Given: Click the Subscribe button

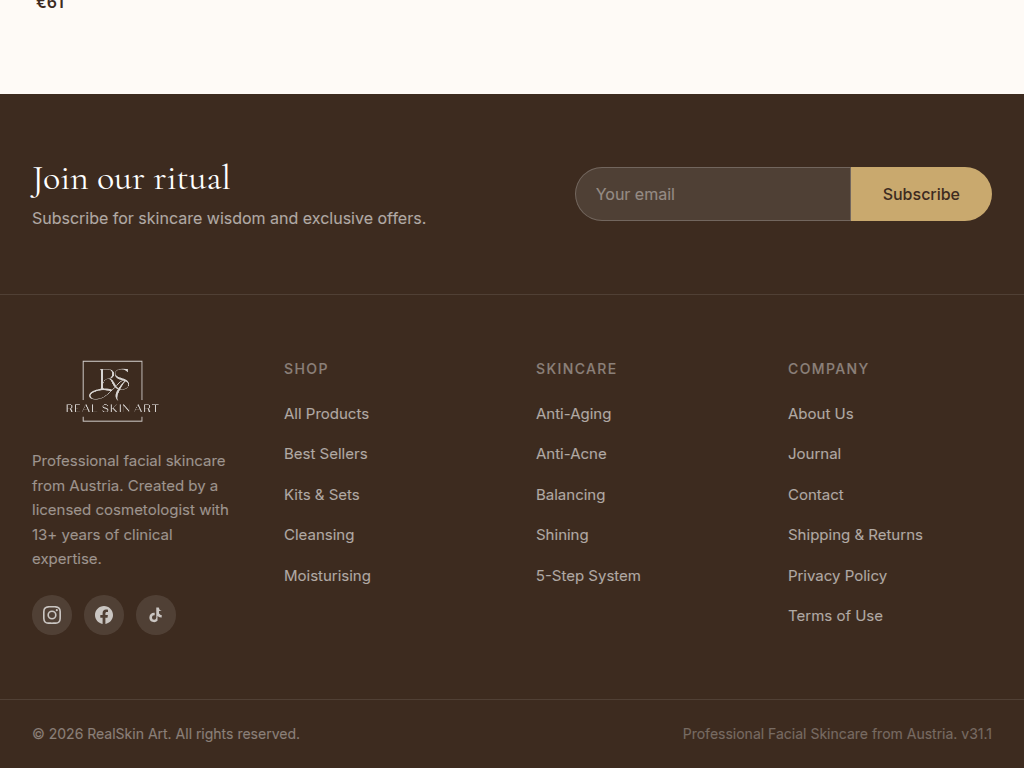Looking at the screenshot, I should click(920, 194).
